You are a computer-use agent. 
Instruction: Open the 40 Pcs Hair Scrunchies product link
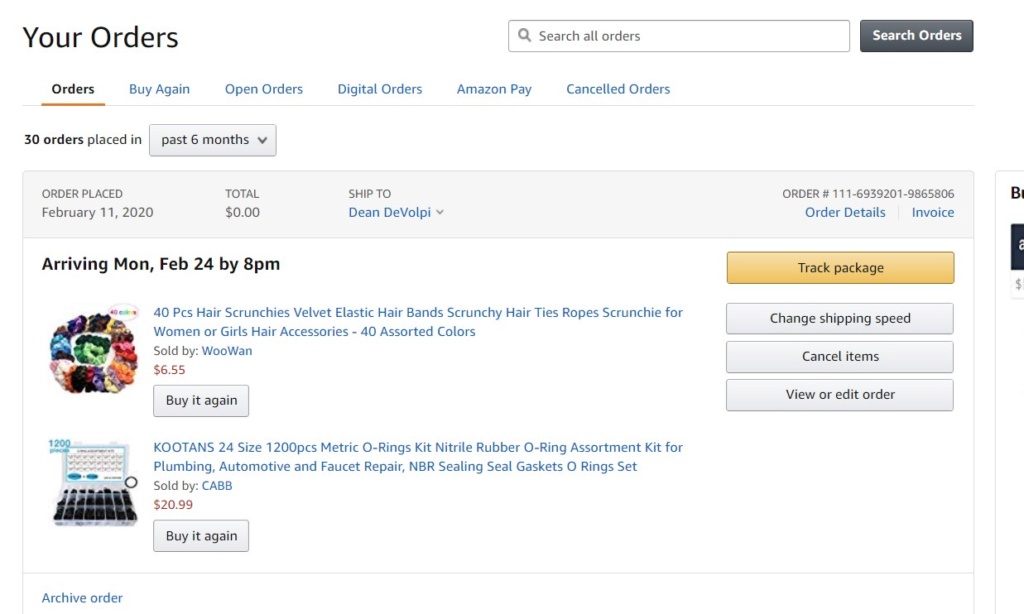click(x=418, y=322)
